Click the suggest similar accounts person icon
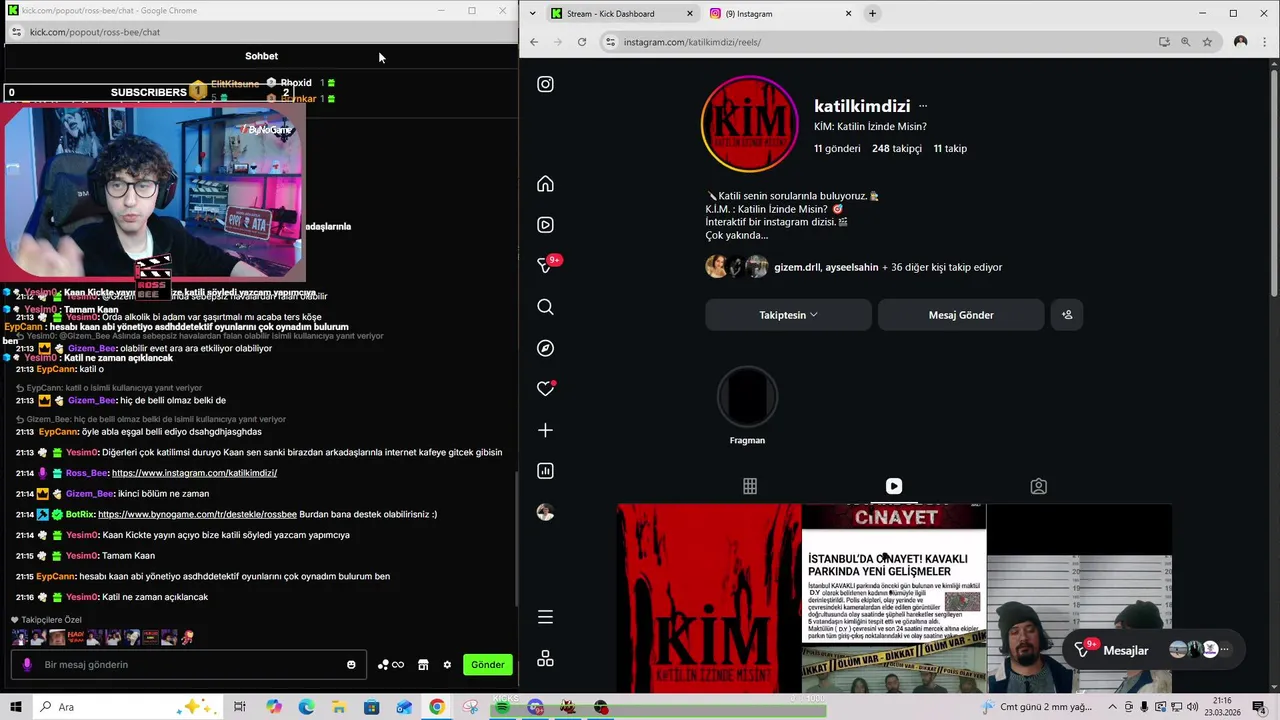 pyautogui.click(x=1067, y=315)
